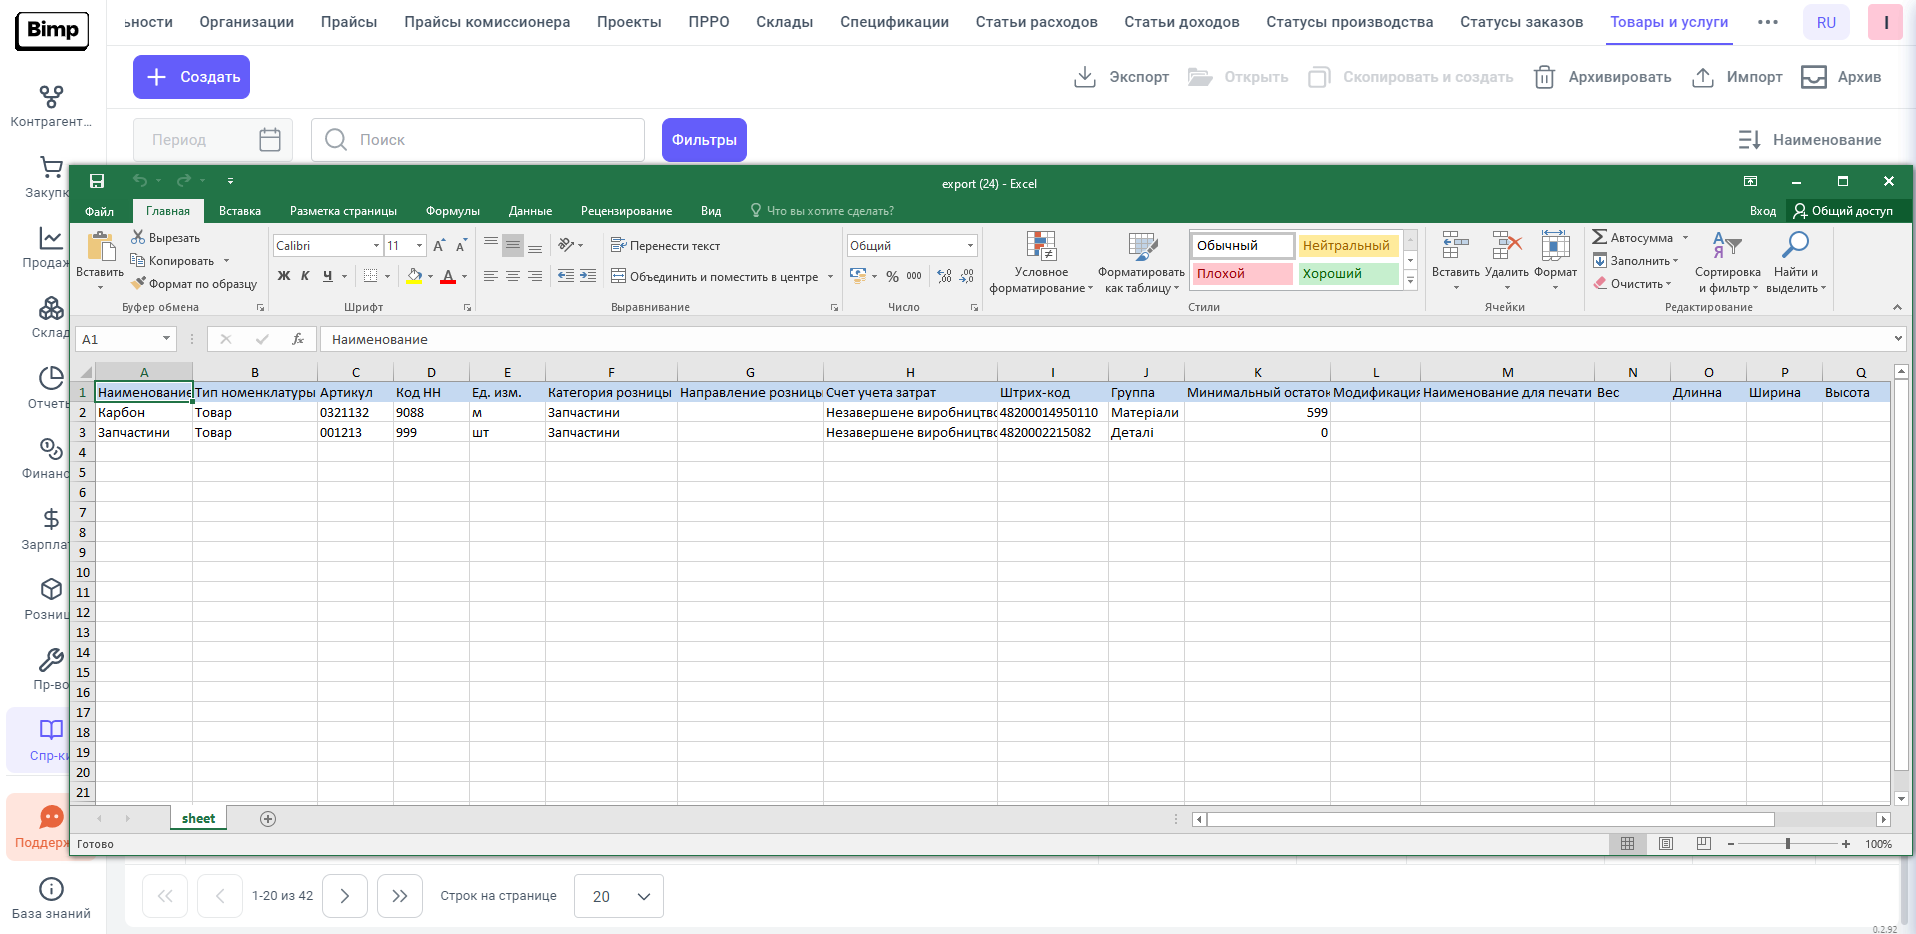Open the number format dropdown

click(x=970, y=246)
